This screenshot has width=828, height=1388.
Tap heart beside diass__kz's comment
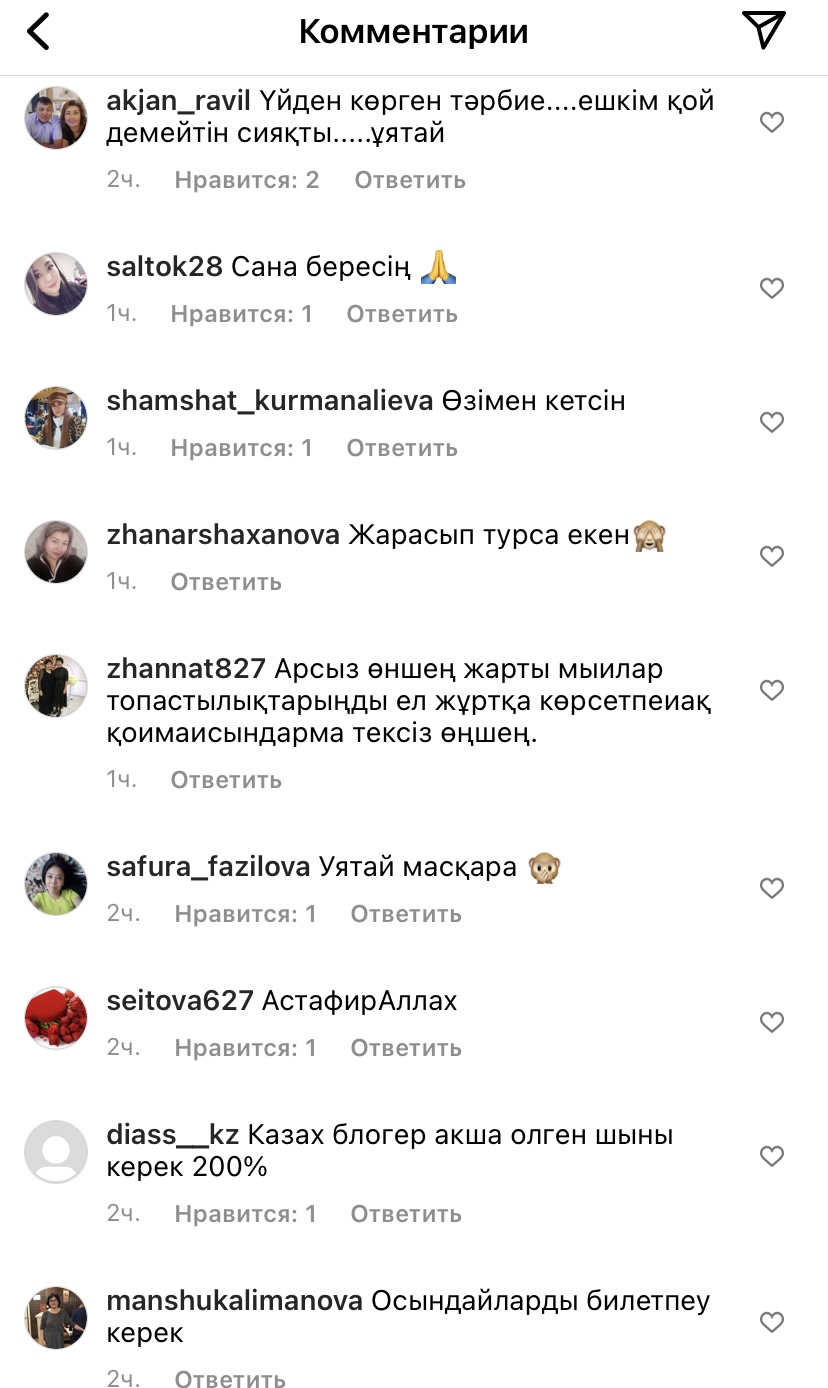(772, 1156)
